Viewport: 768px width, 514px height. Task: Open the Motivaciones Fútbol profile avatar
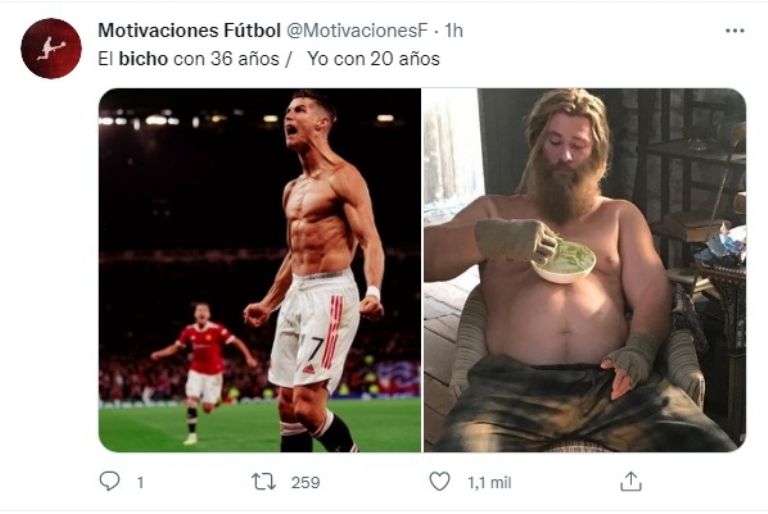[51, 48]
